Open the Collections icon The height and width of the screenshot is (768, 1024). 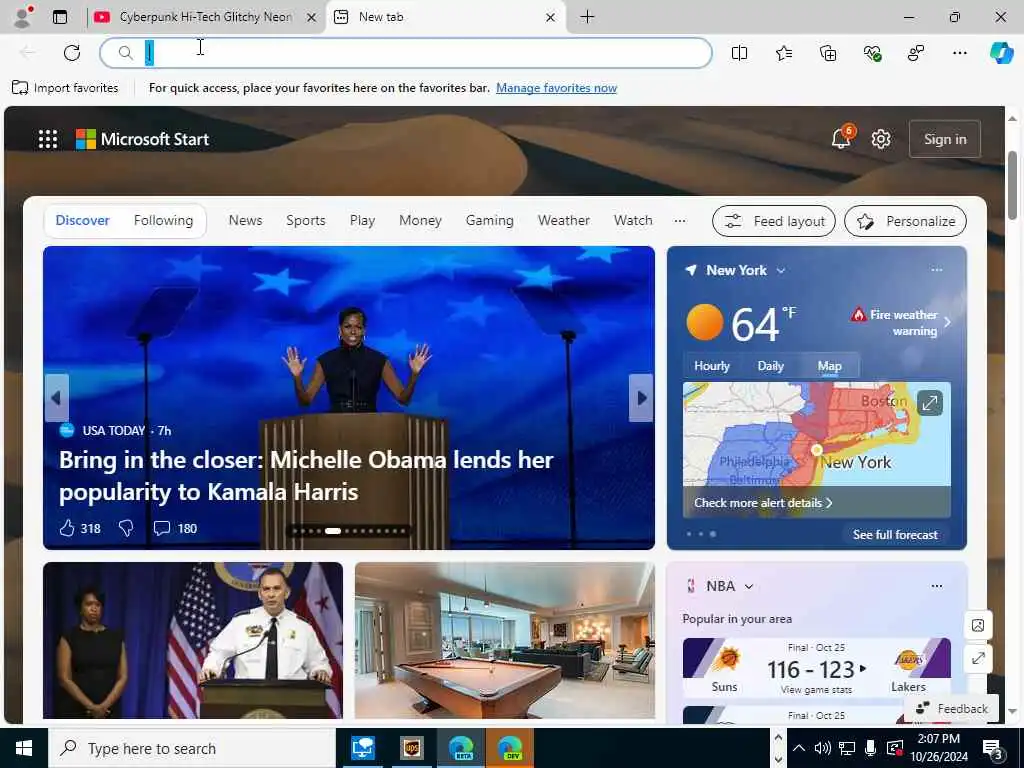click(828, 53)
